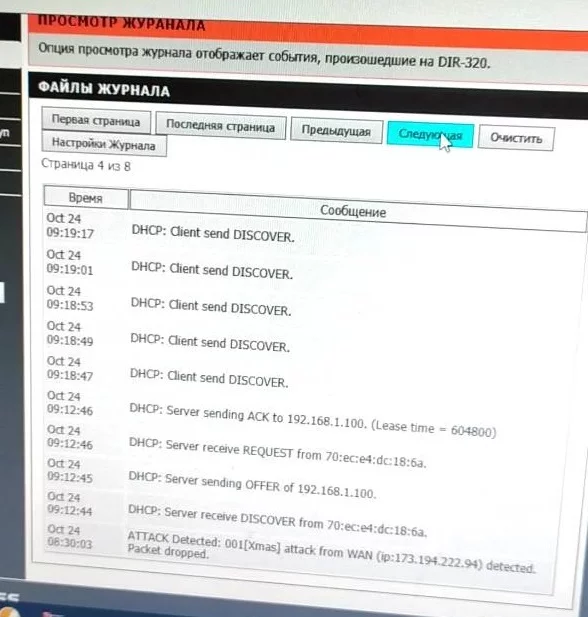Select the "Время" column header
This screenshot has height=617, width=588.
[x=86, y=198]
